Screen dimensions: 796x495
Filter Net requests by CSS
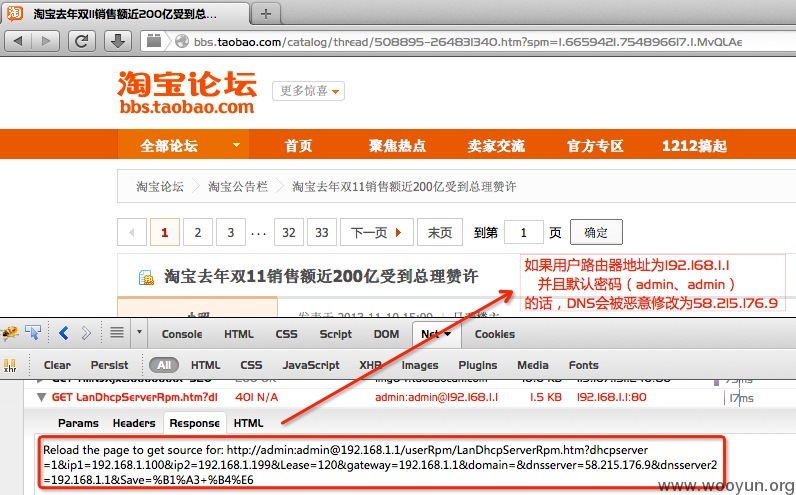coord(251,365)
